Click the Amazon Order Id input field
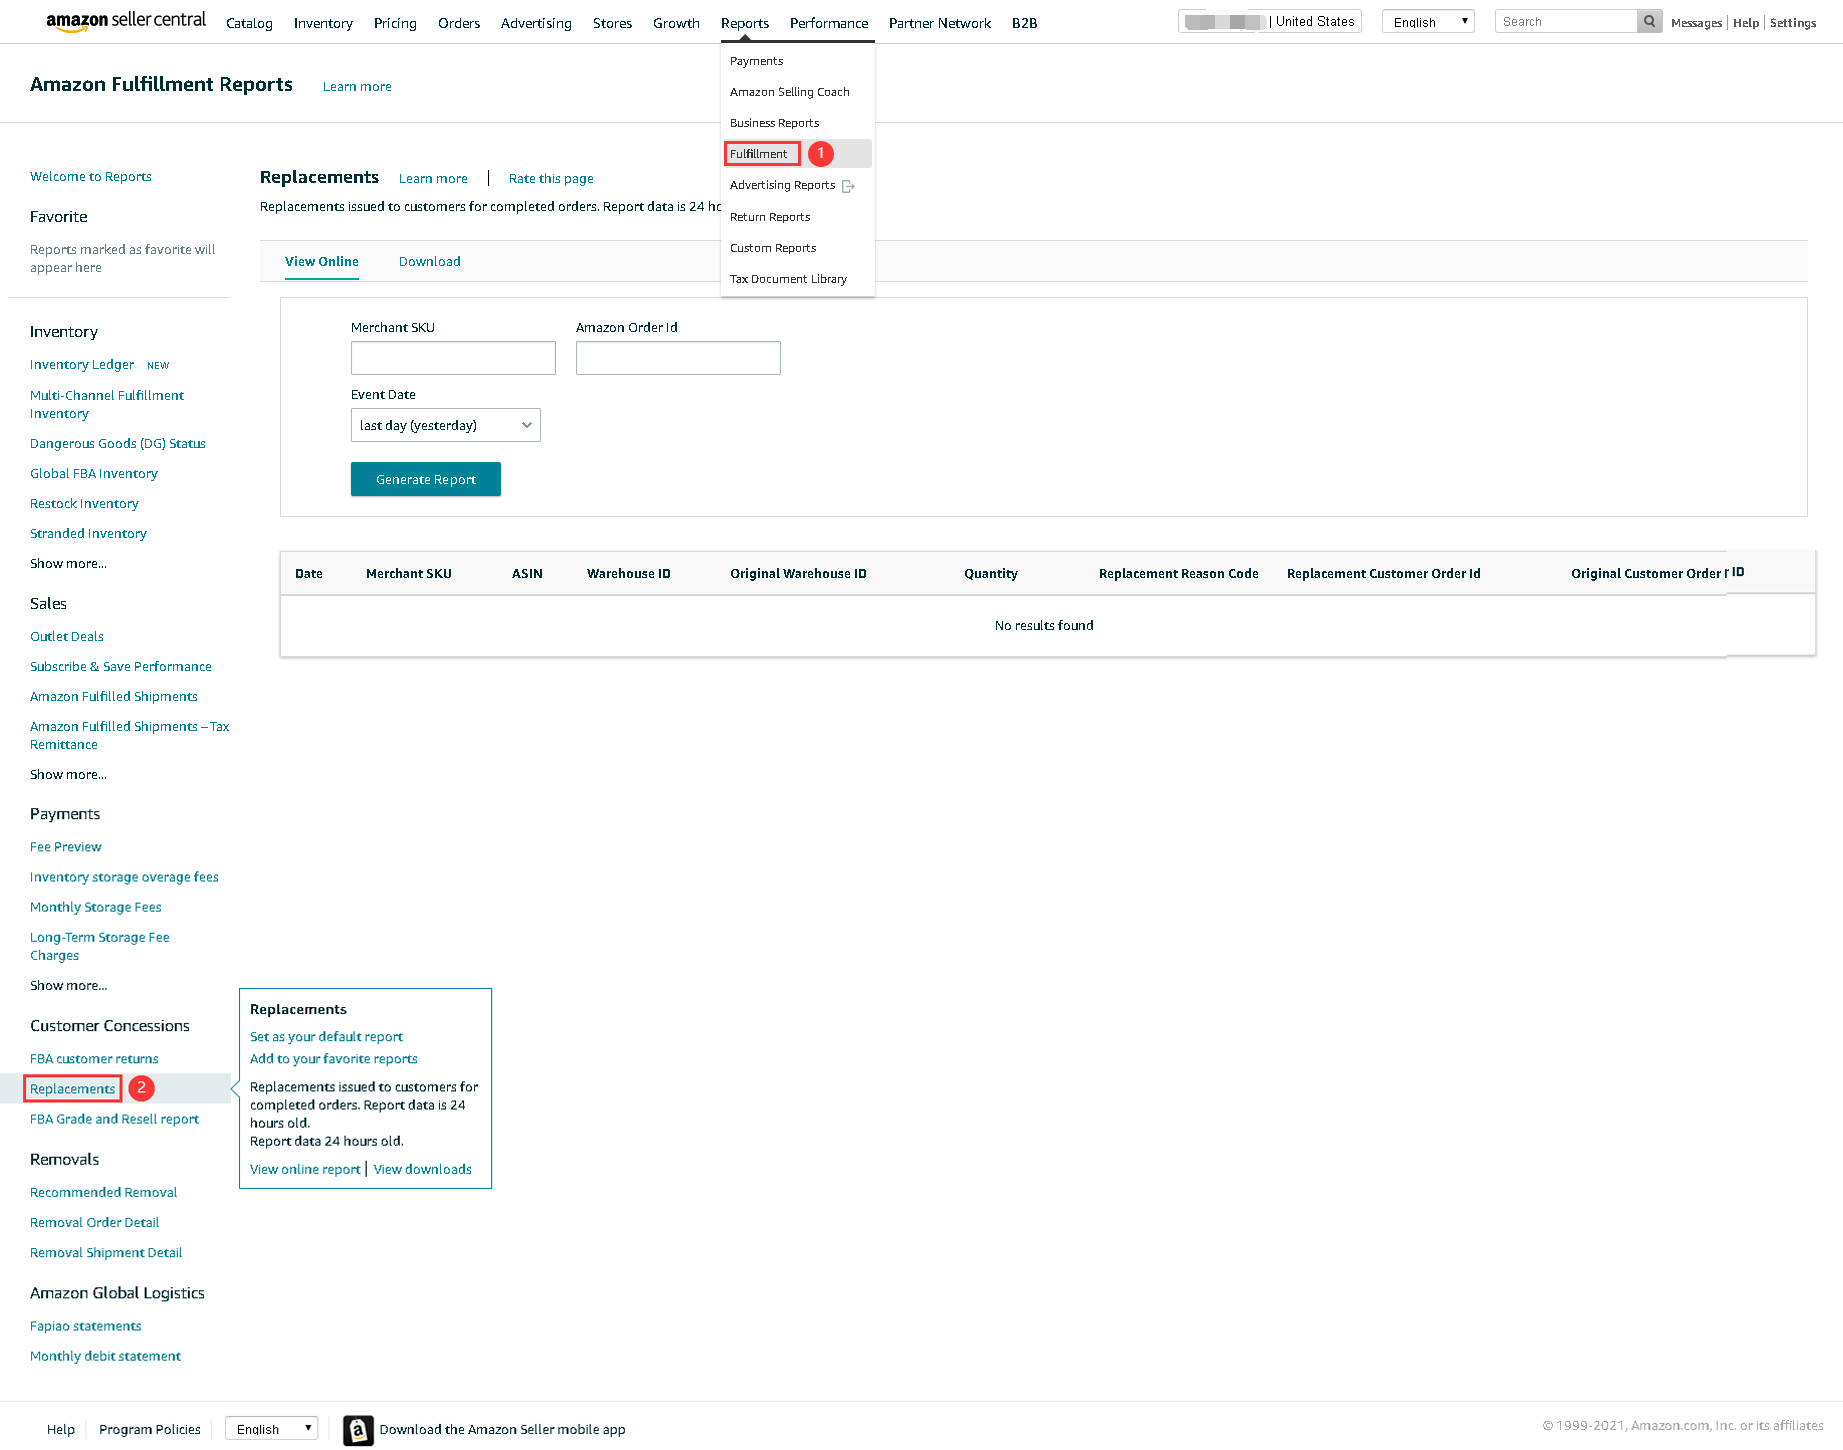This screenshot has width=1843, height=1450. pyautogui.click(x=678, y=358)
